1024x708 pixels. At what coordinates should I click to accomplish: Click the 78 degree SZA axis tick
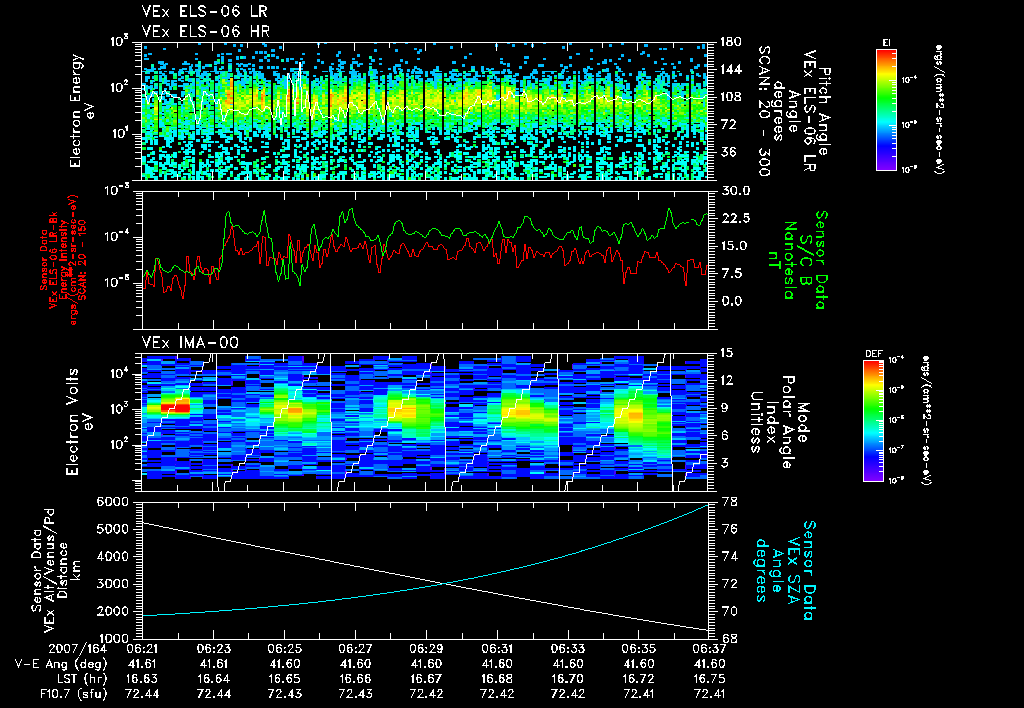coord(729,502)
